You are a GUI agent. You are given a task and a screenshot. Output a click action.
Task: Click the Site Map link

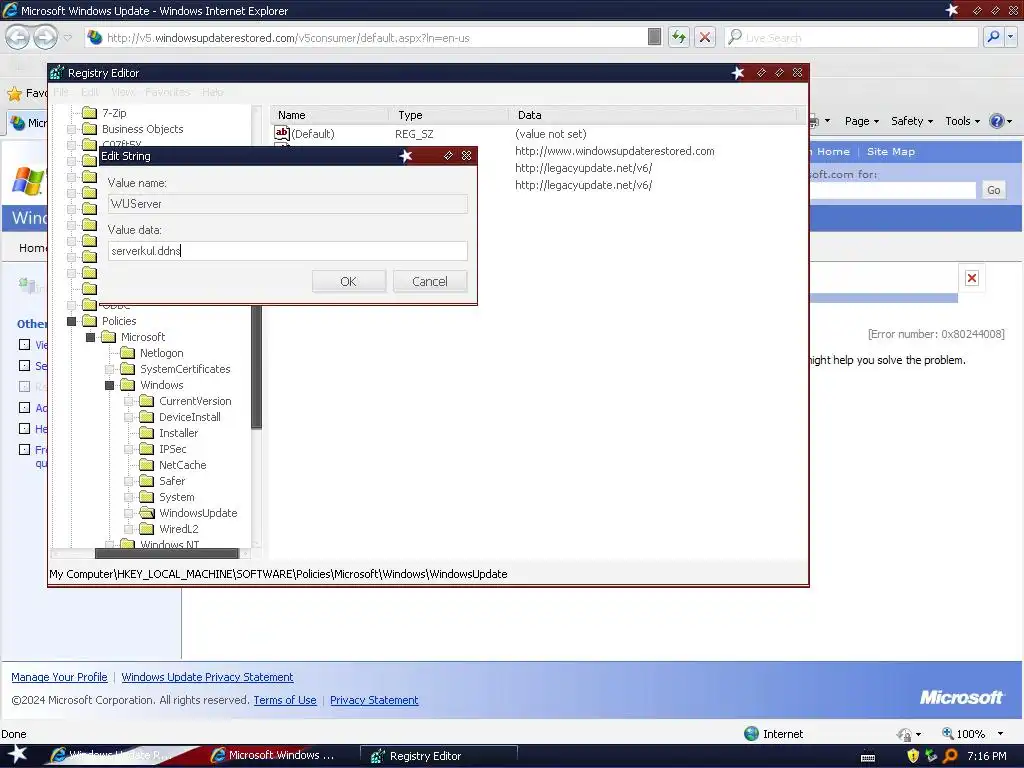891,152
